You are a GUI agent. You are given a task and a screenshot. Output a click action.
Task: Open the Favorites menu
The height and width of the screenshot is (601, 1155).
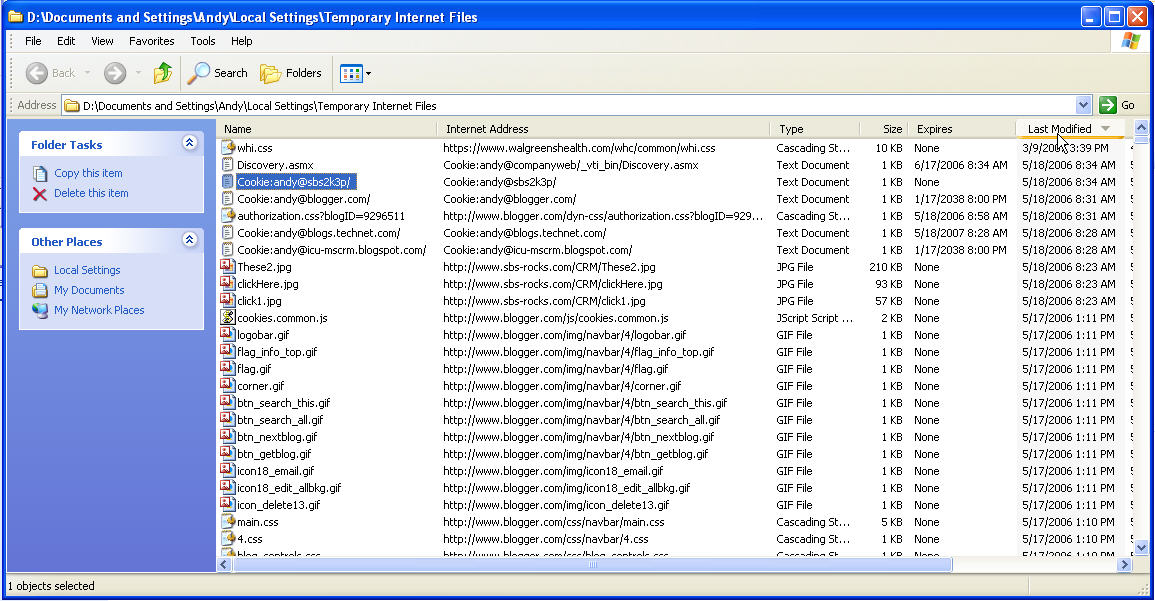pyautogui.click(x=152, y=41)
